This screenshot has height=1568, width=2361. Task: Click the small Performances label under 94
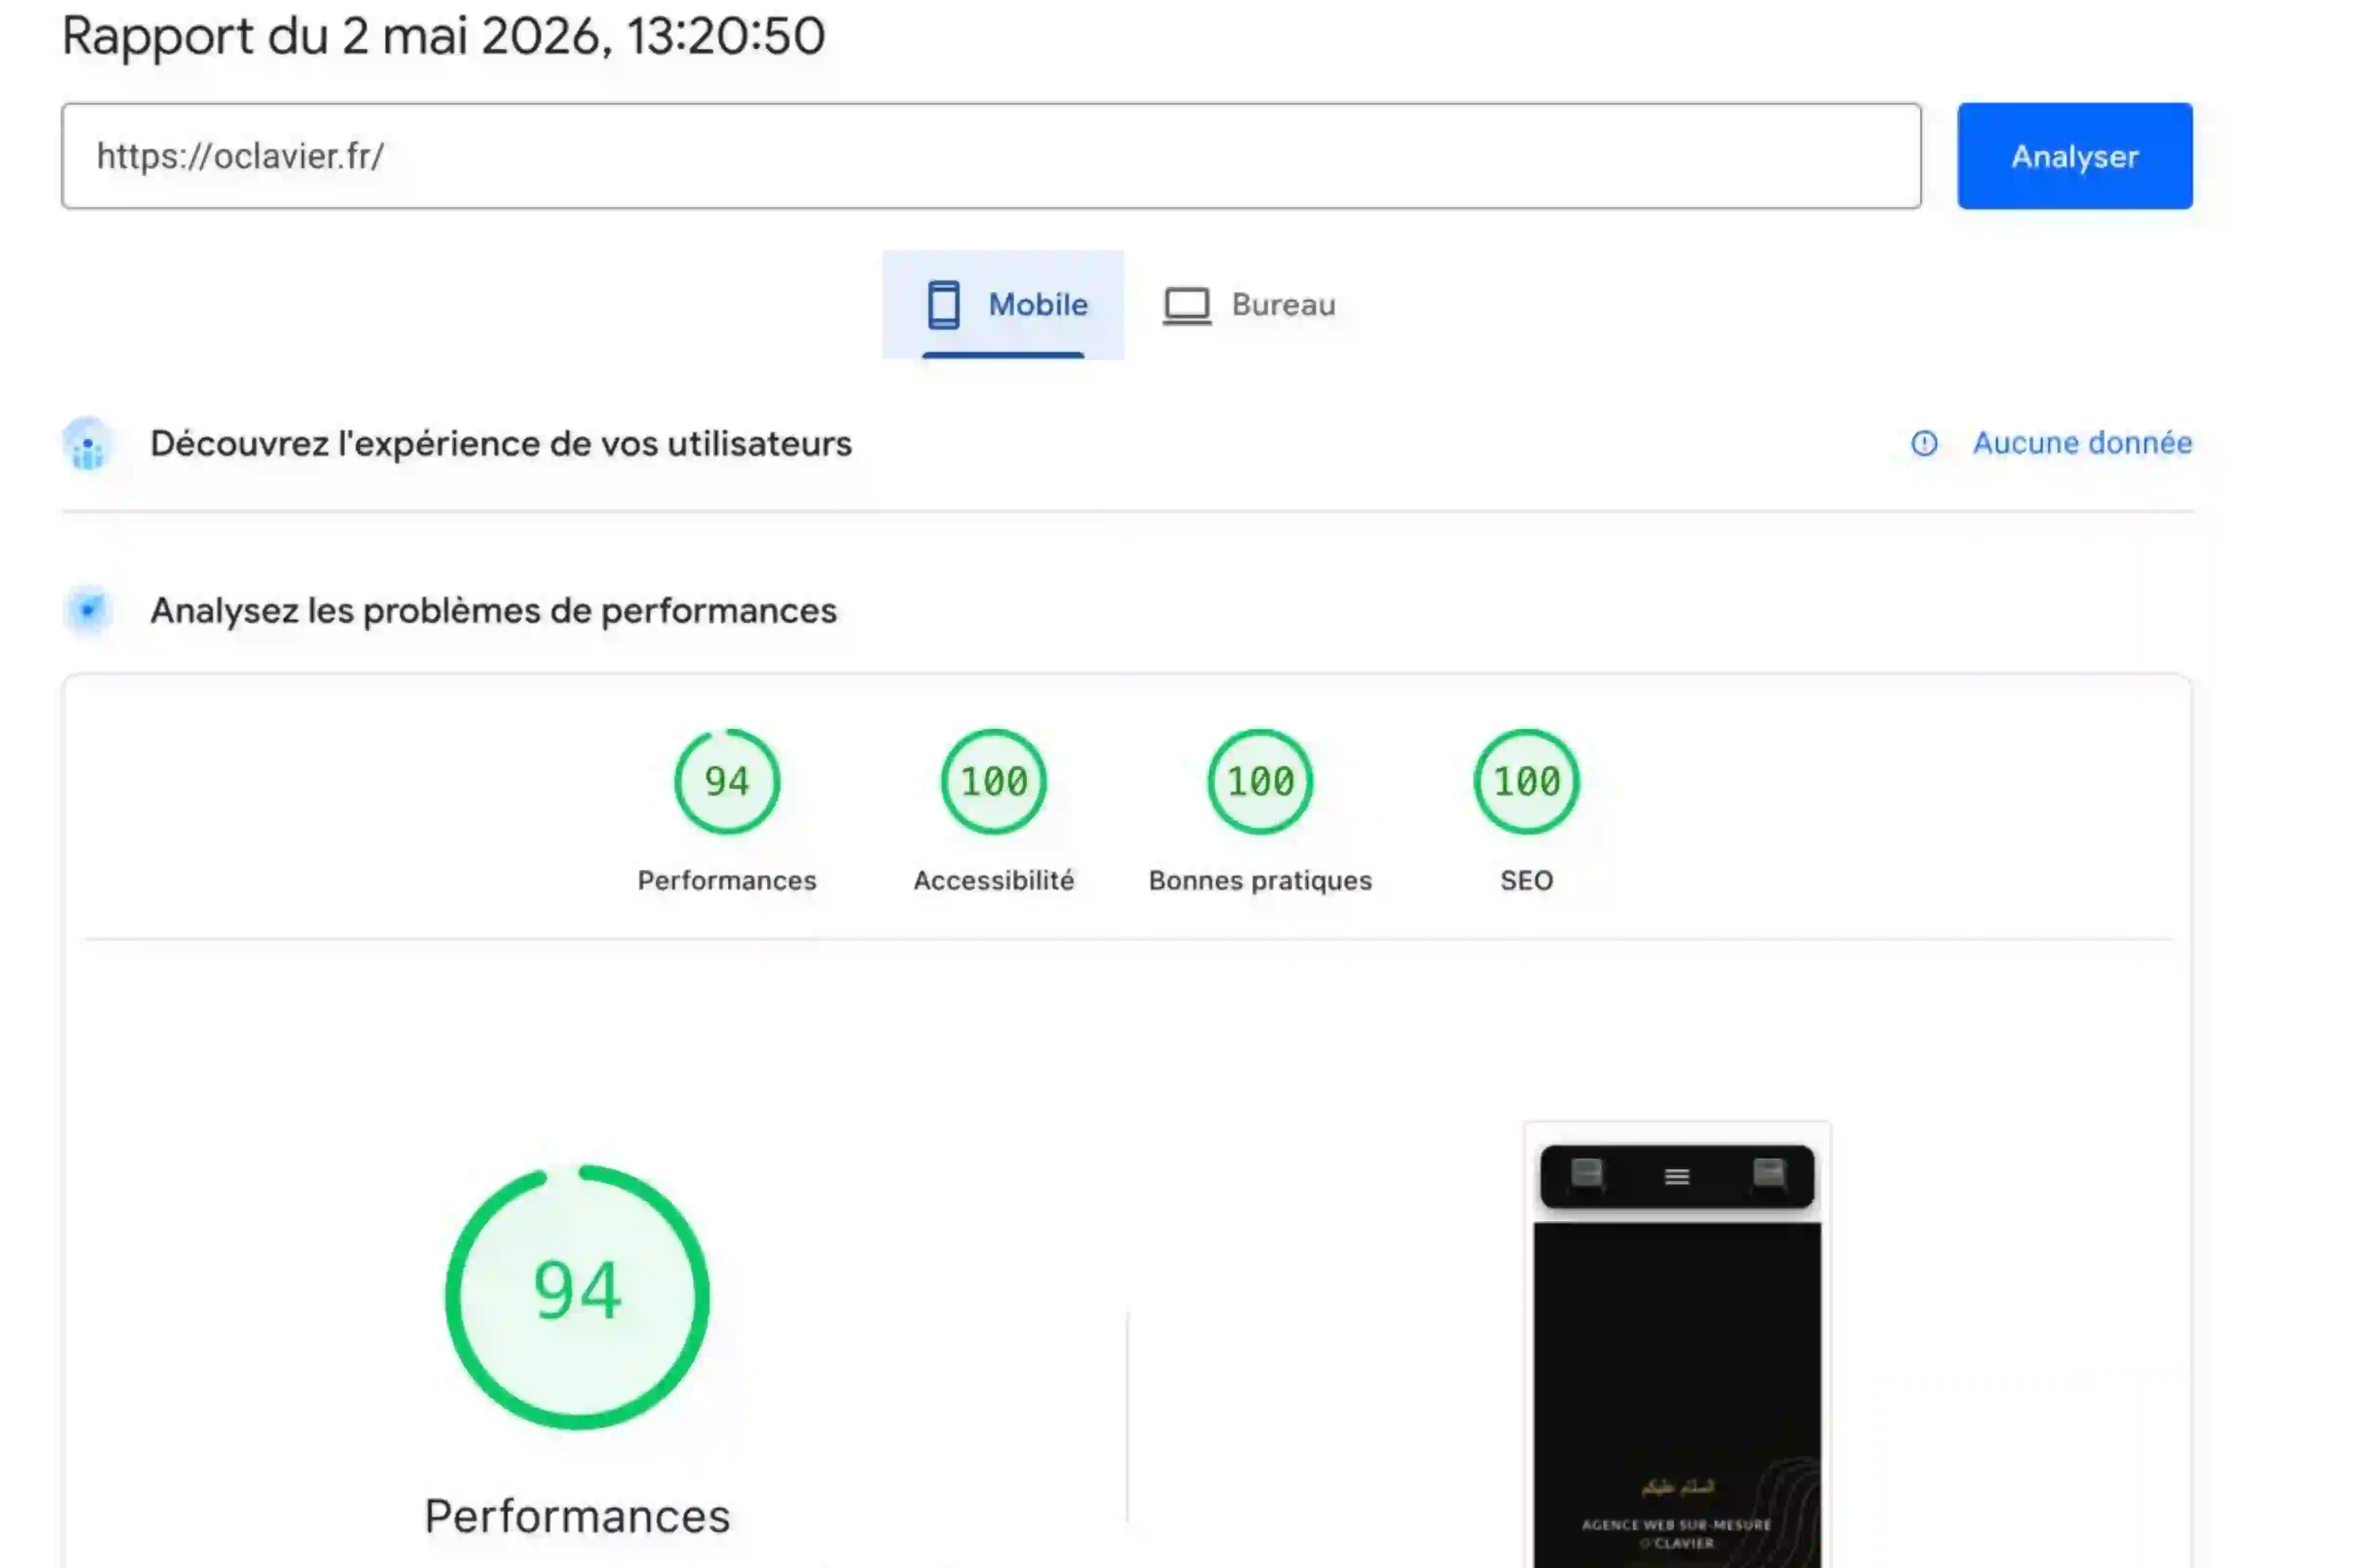coord(727,880)
